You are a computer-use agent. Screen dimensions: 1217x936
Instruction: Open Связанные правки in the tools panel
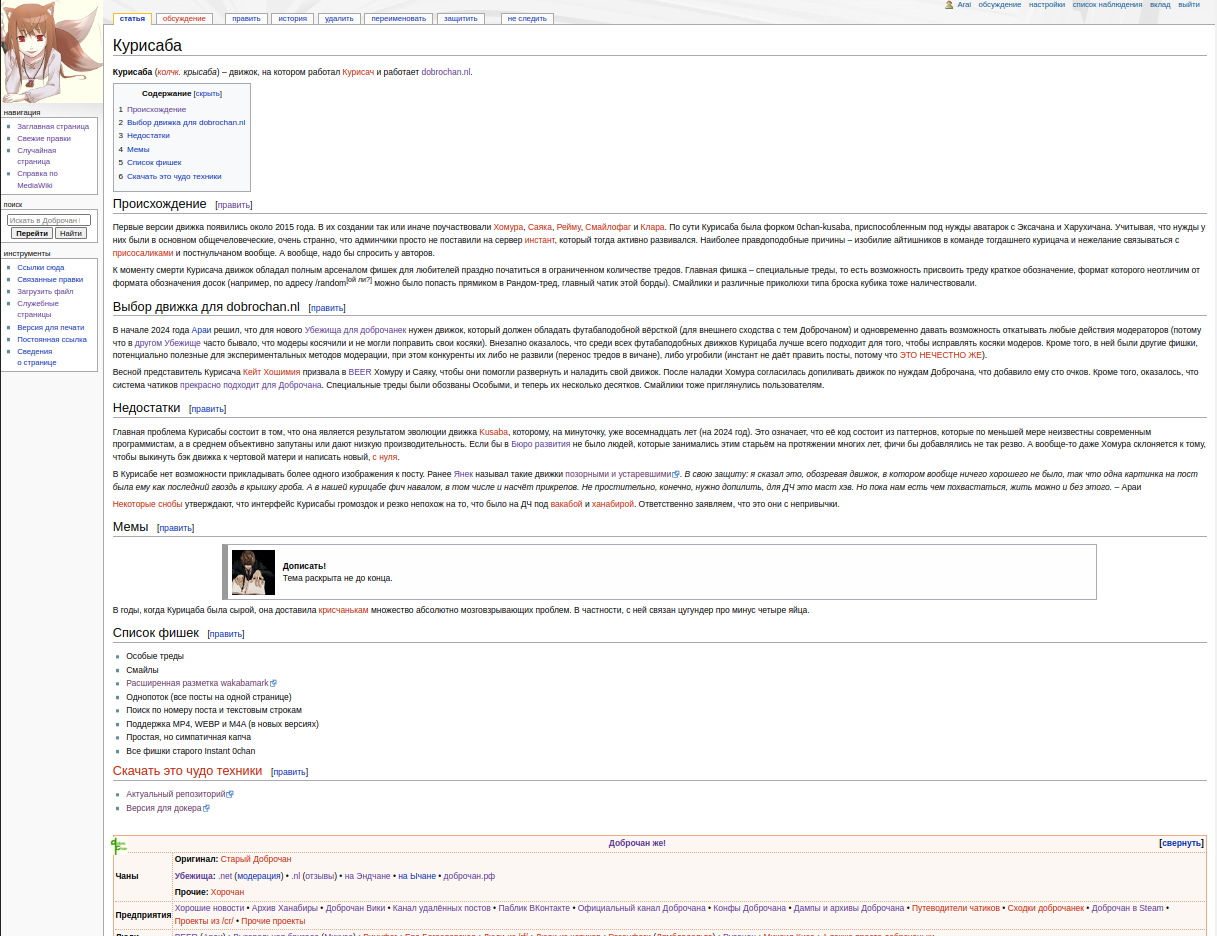tap(50, 280)
